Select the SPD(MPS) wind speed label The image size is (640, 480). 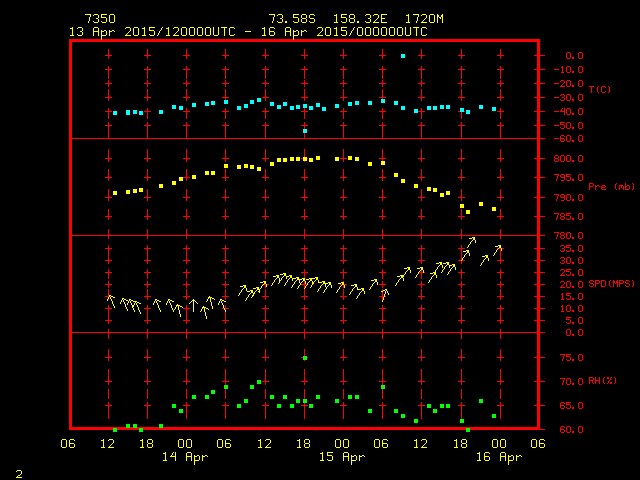tap(612, 284)
